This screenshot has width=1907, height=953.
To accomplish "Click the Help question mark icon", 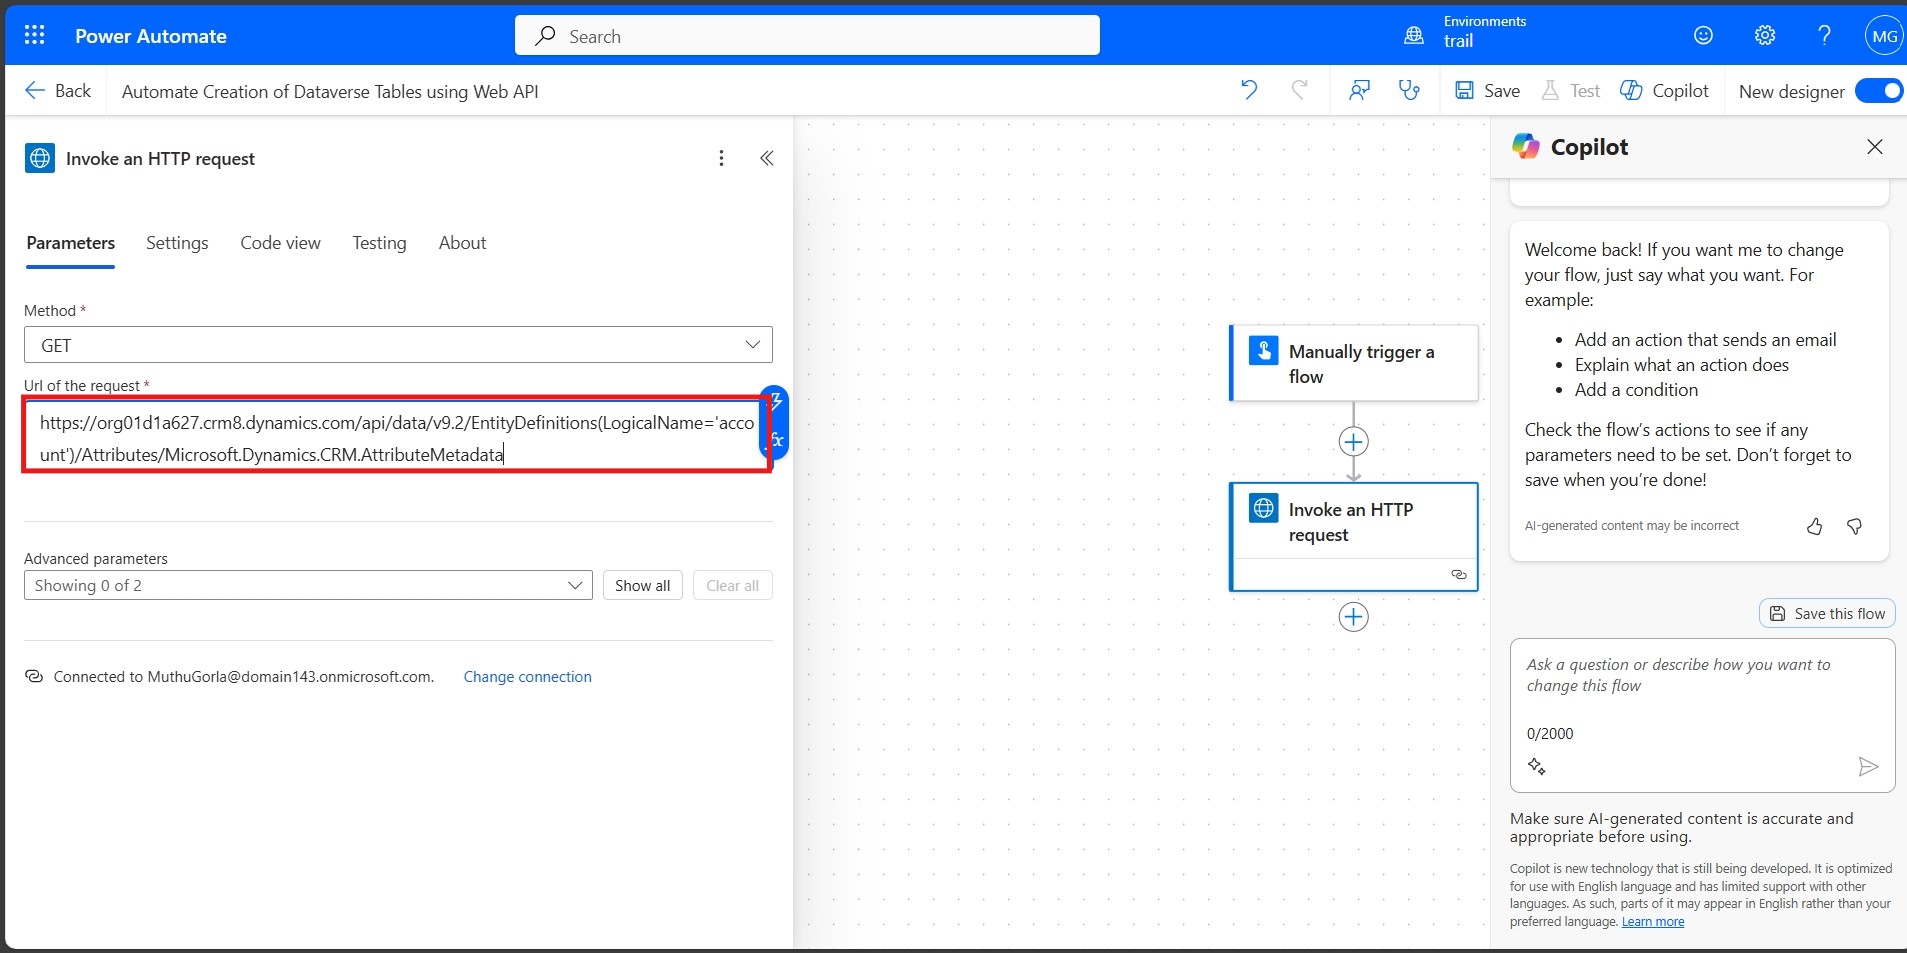I will tap(1824, 36).
